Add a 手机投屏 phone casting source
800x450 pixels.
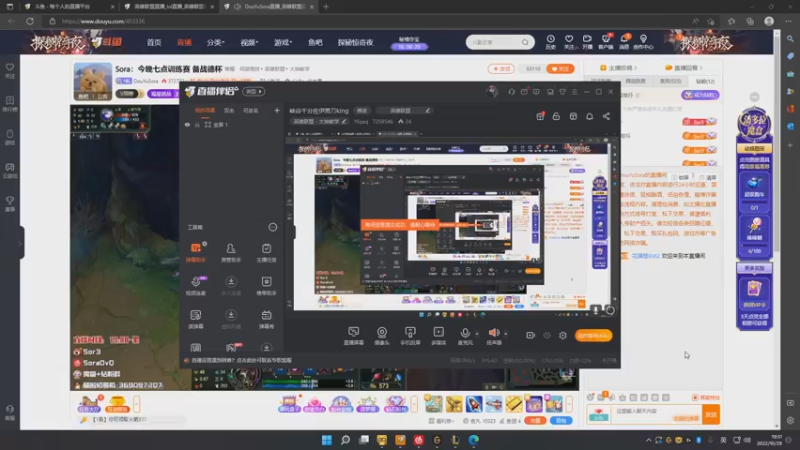410,336
